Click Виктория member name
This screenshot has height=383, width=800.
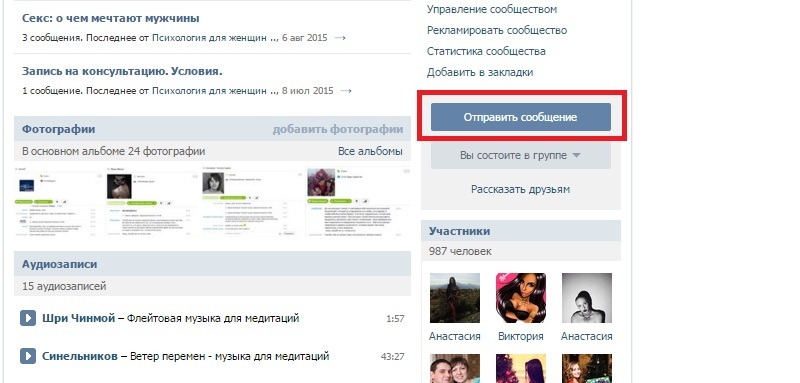[x=520, y=337]
